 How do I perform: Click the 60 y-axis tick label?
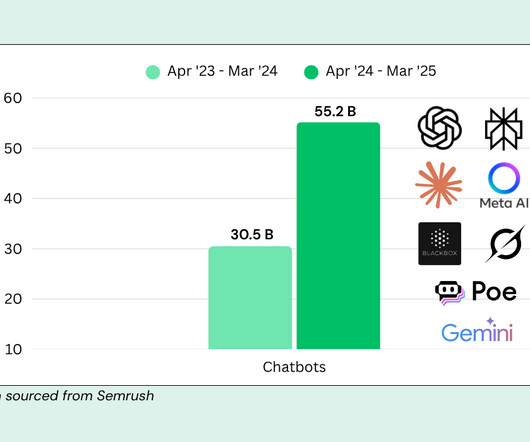click(x=13, y=98)
